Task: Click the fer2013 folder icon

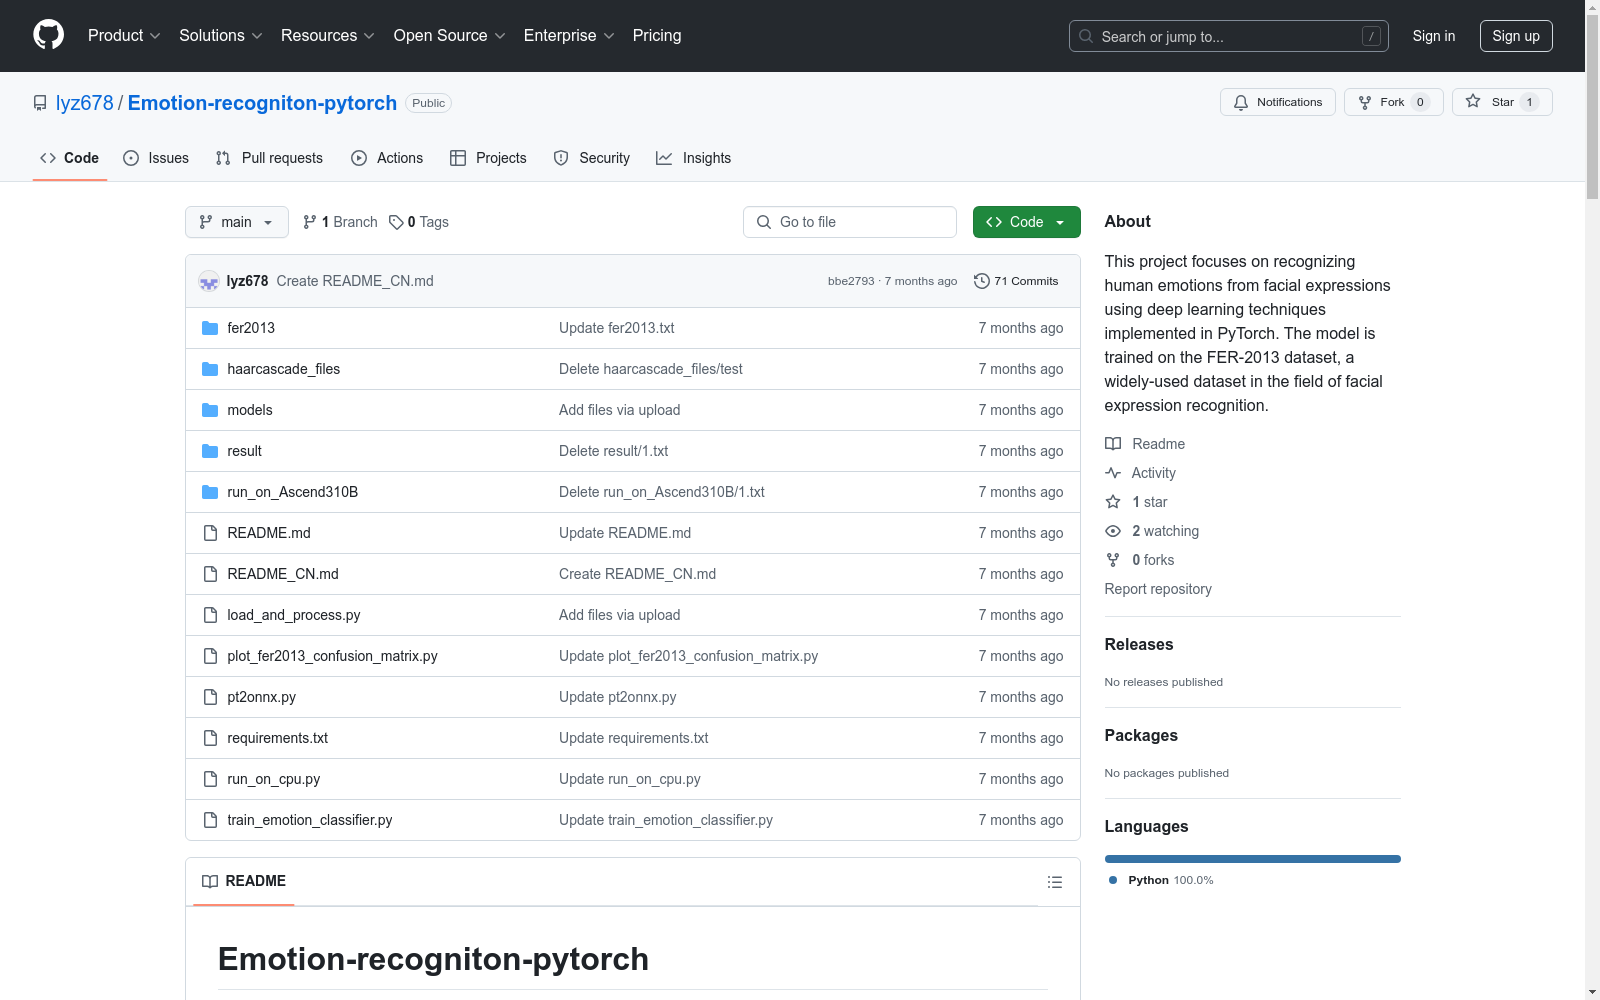Action: [210, 328]
